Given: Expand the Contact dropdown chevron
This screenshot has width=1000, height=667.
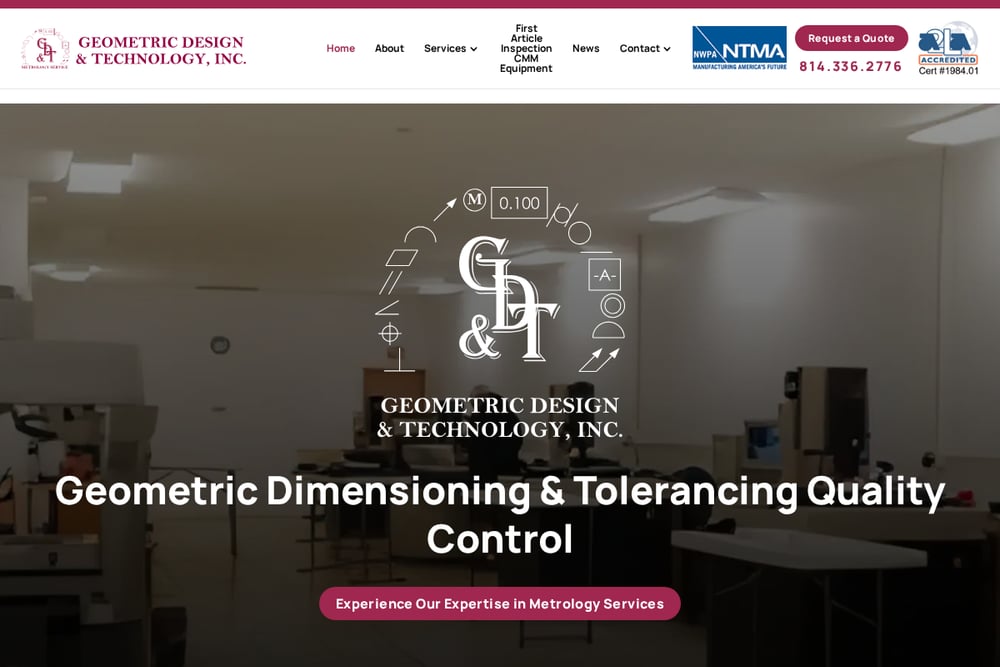Looking at the screenshot, I should (x=667, y=49).
